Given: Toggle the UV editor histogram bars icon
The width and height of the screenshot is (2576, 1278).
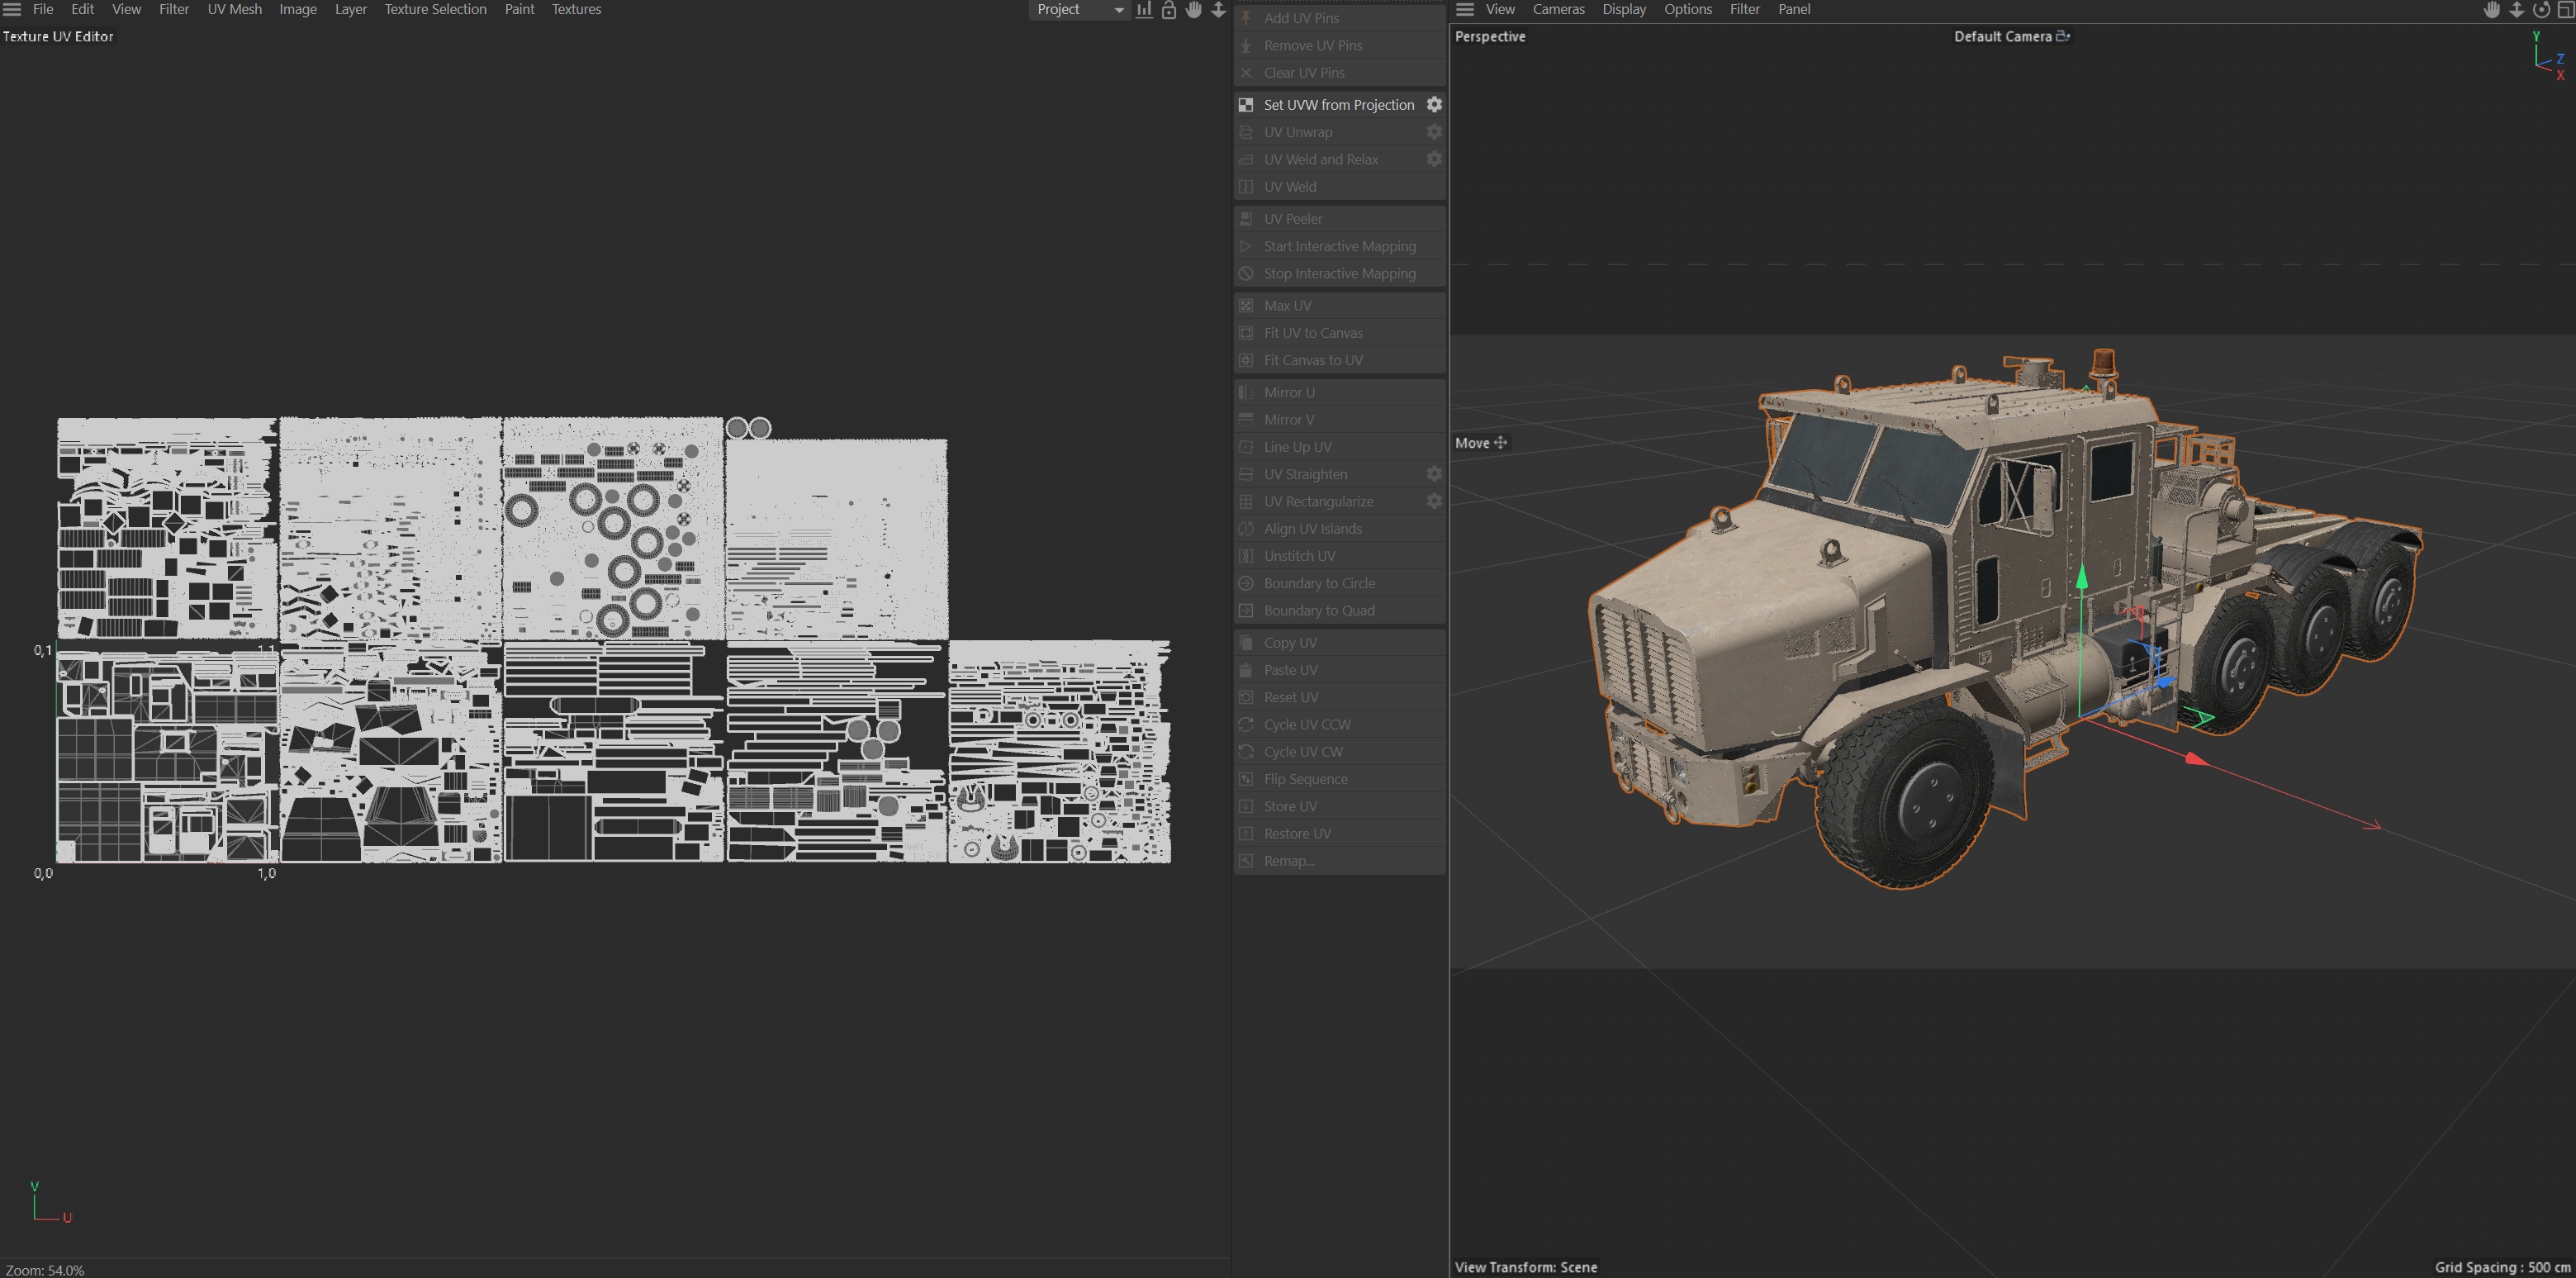Looking at the screenshot, I should [1144, 10].
